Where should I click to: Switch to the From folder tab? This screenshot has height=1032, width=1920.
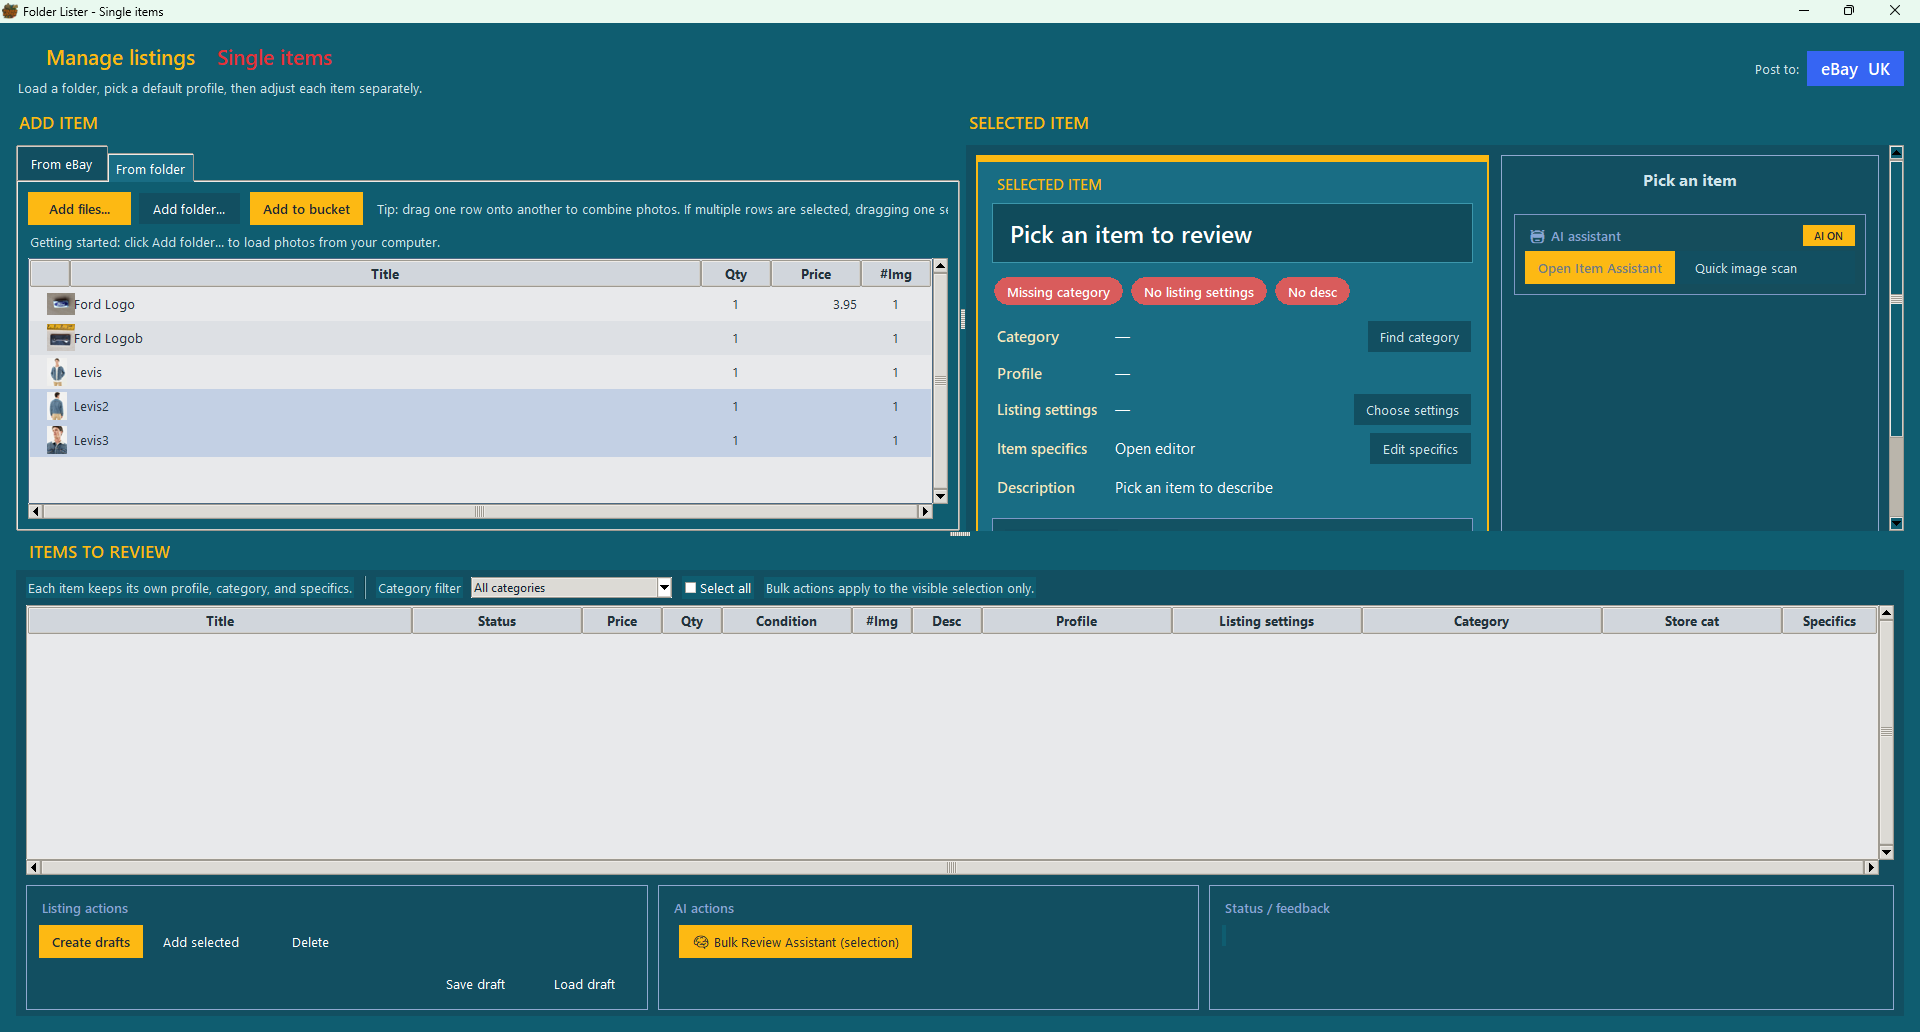[150, 169]
